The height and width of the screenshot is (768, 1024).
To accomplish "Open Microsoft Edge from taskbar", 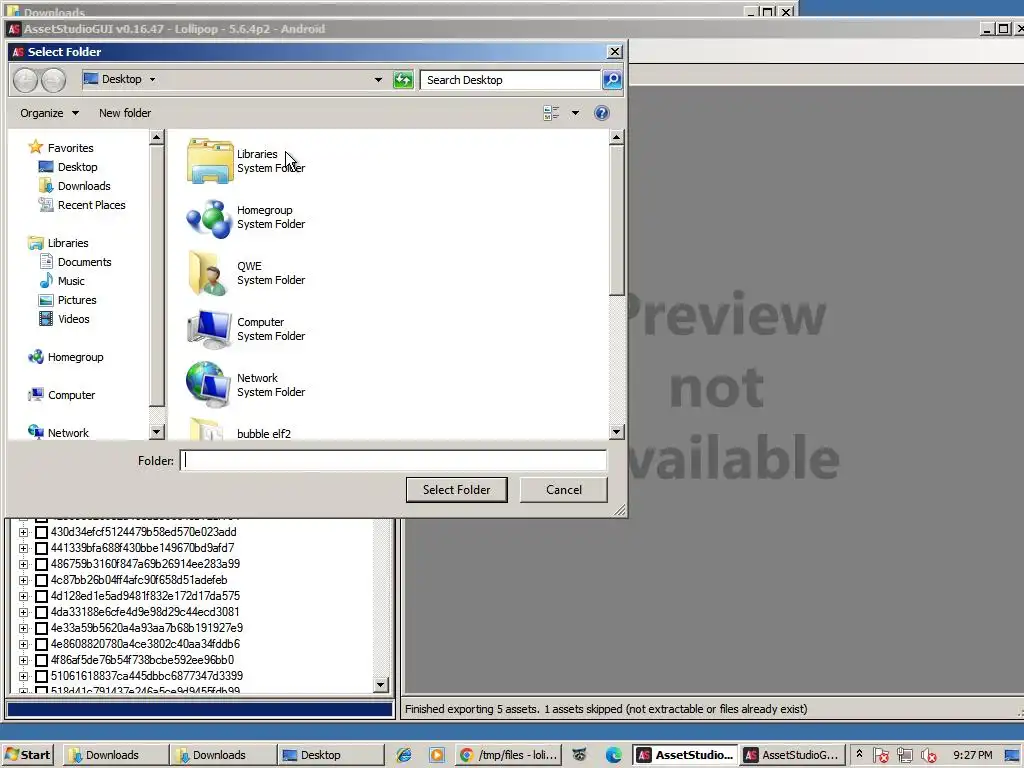I will 613,755.
